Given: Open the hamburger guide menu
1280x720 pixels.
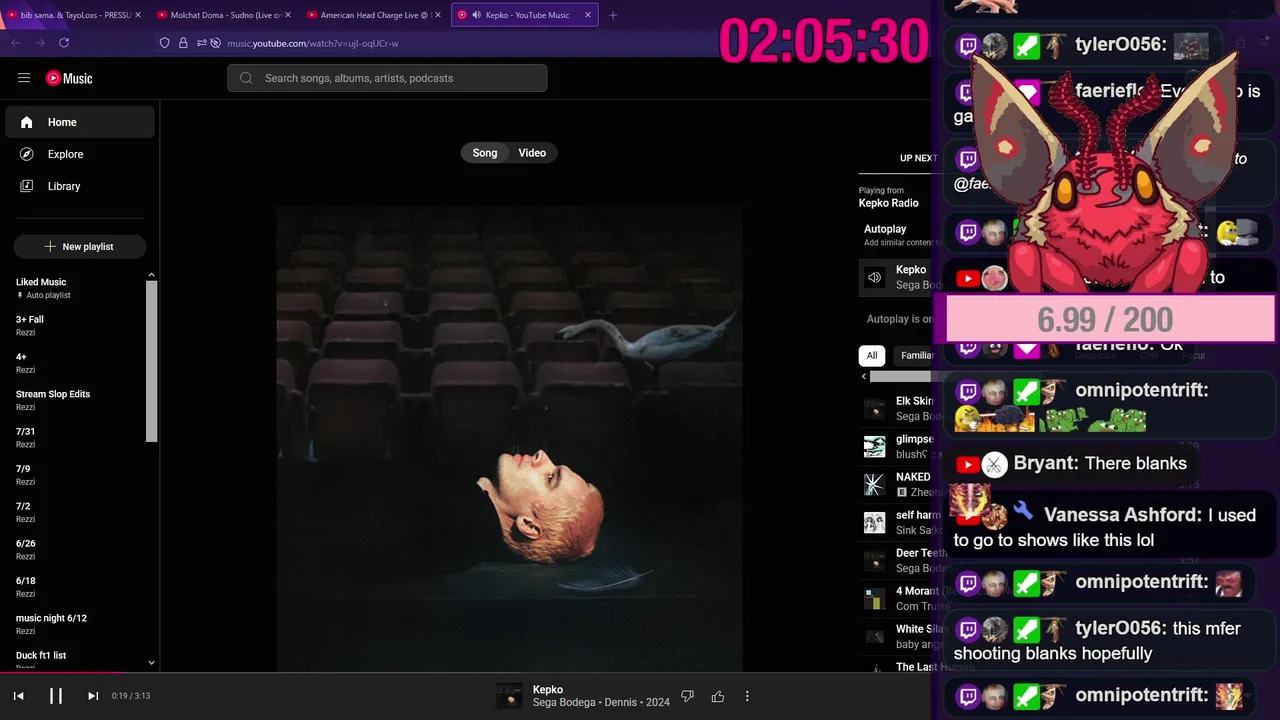Looking at the screenshot, I should (x=24, y=78).
